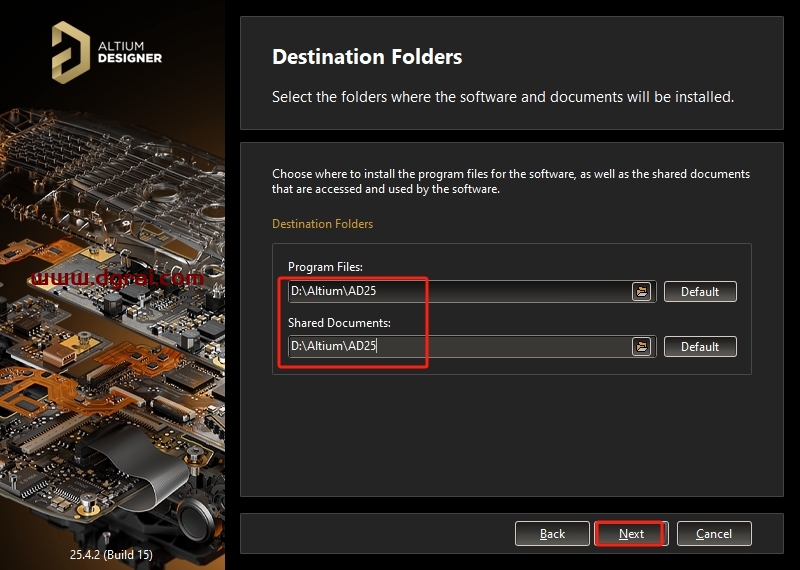Go Back to the previous step
This screenshot has width=800, height=570.
[x=552, y=534]
